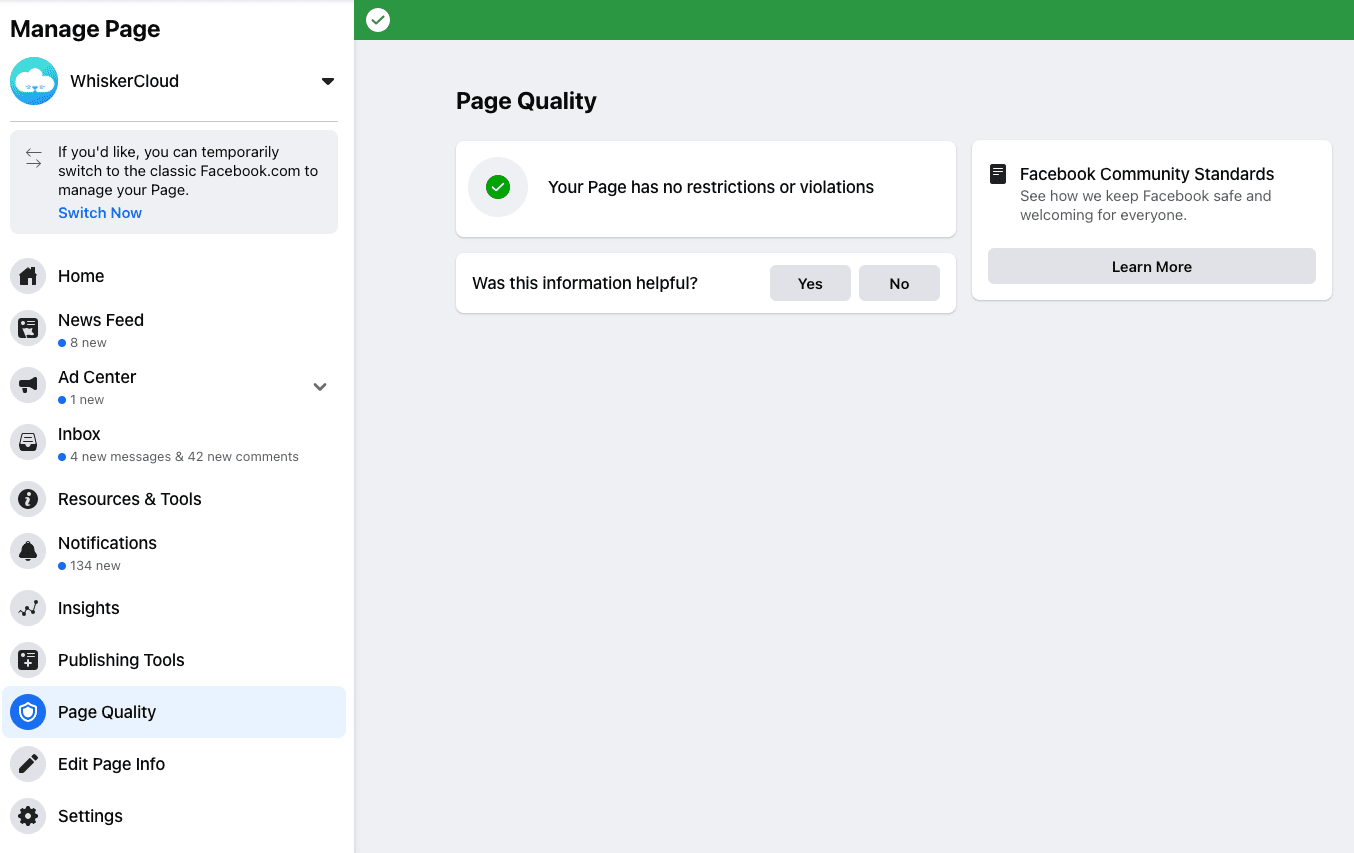Click the Ad Center megaphone icon
This screenshot has height=853, width=1354.
click(28, 385)
